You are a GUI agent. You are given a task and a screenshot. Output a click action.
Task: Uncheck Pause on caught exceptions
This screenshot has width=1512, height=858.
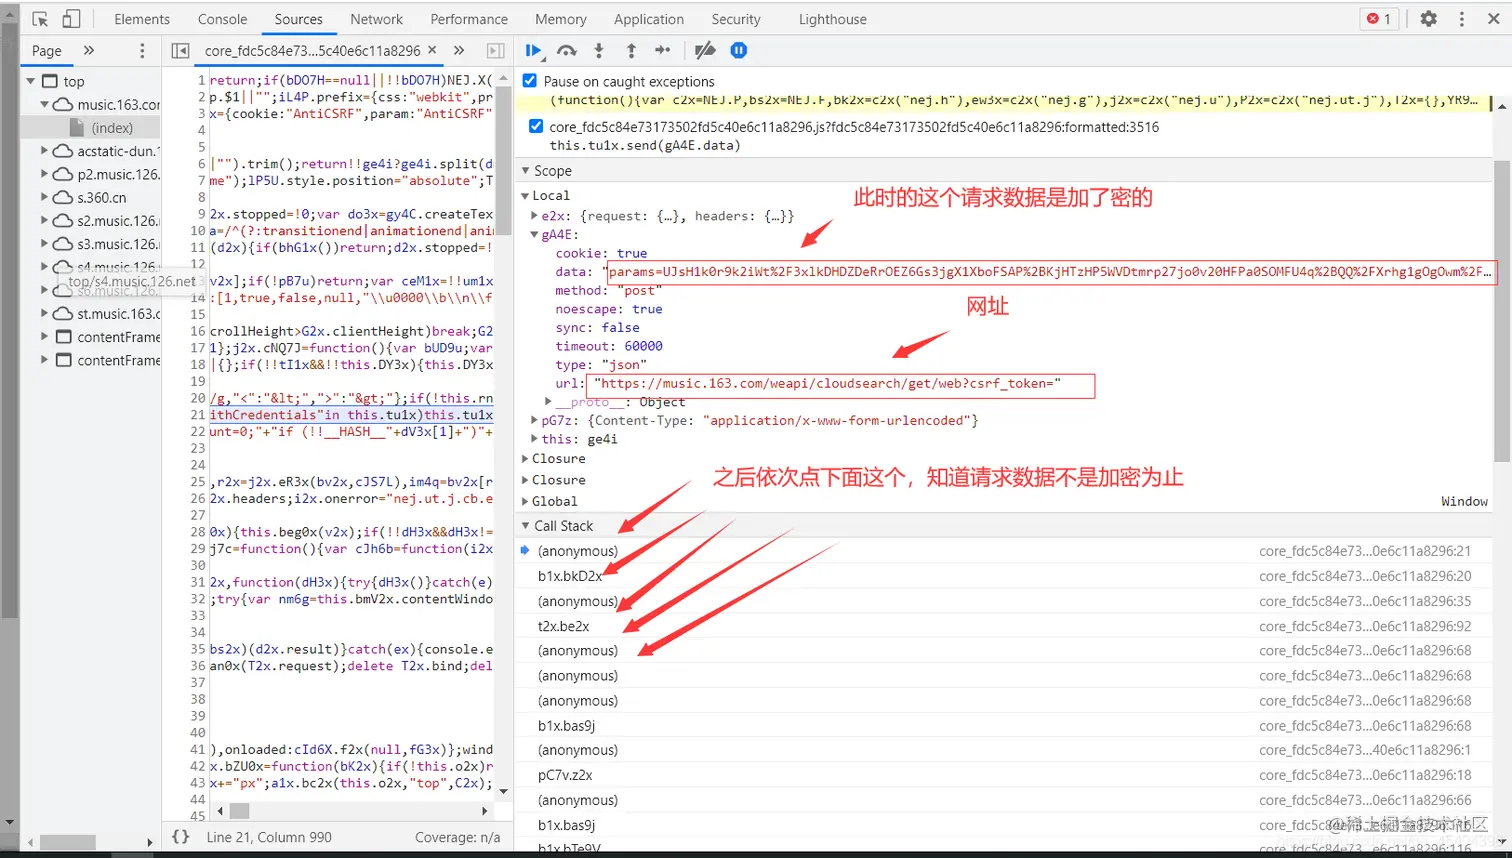[530, 81]
